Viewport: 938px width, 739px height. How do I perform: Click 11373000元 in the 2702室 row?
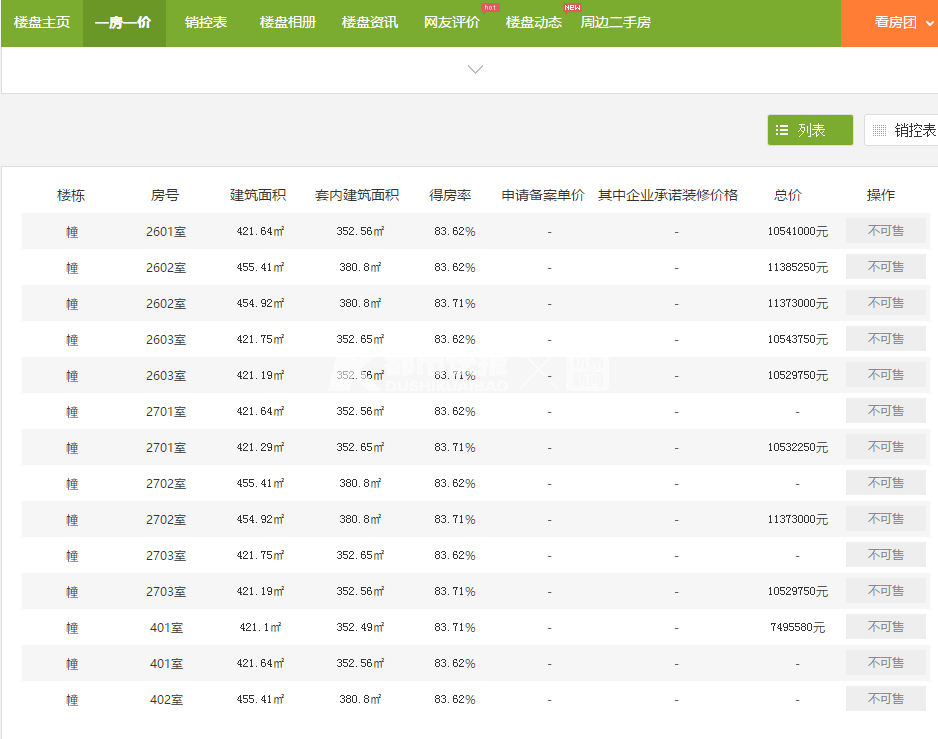tap(798, 519)
